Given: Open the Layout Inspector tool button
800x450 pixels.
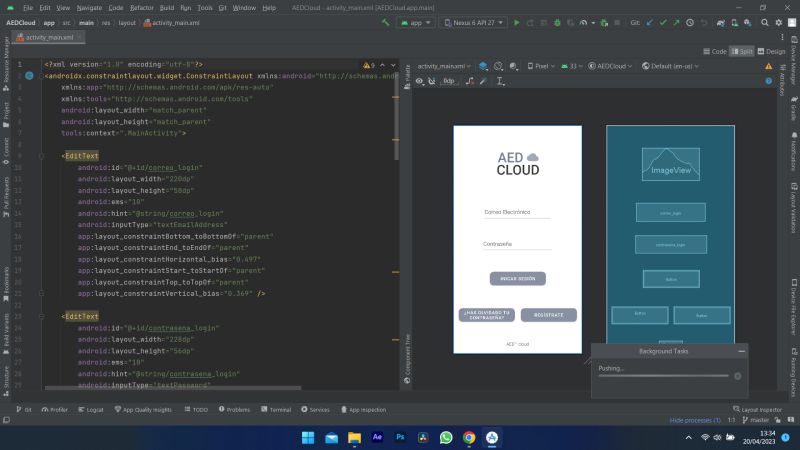Looking at the screenshot, I should pyautogui.click(x=757, y=410).
